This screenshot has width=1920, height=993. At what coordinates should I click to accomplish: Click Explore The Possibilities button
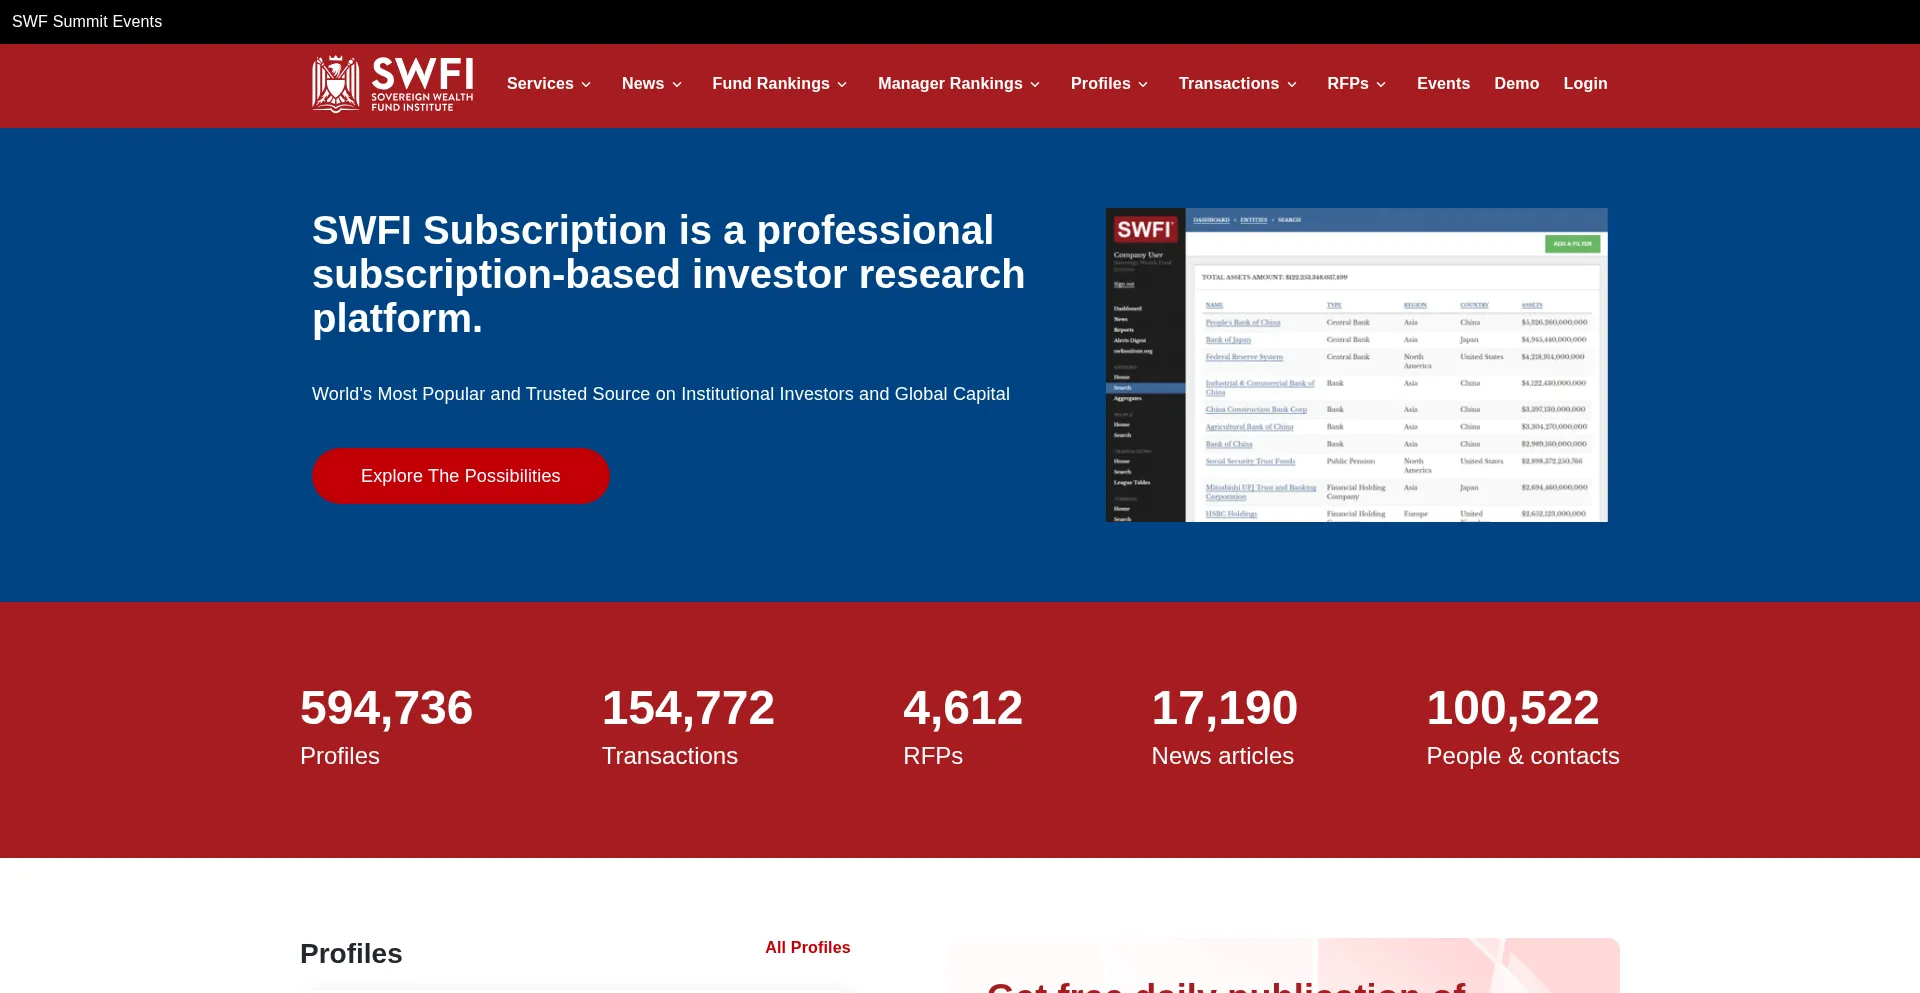460,476
